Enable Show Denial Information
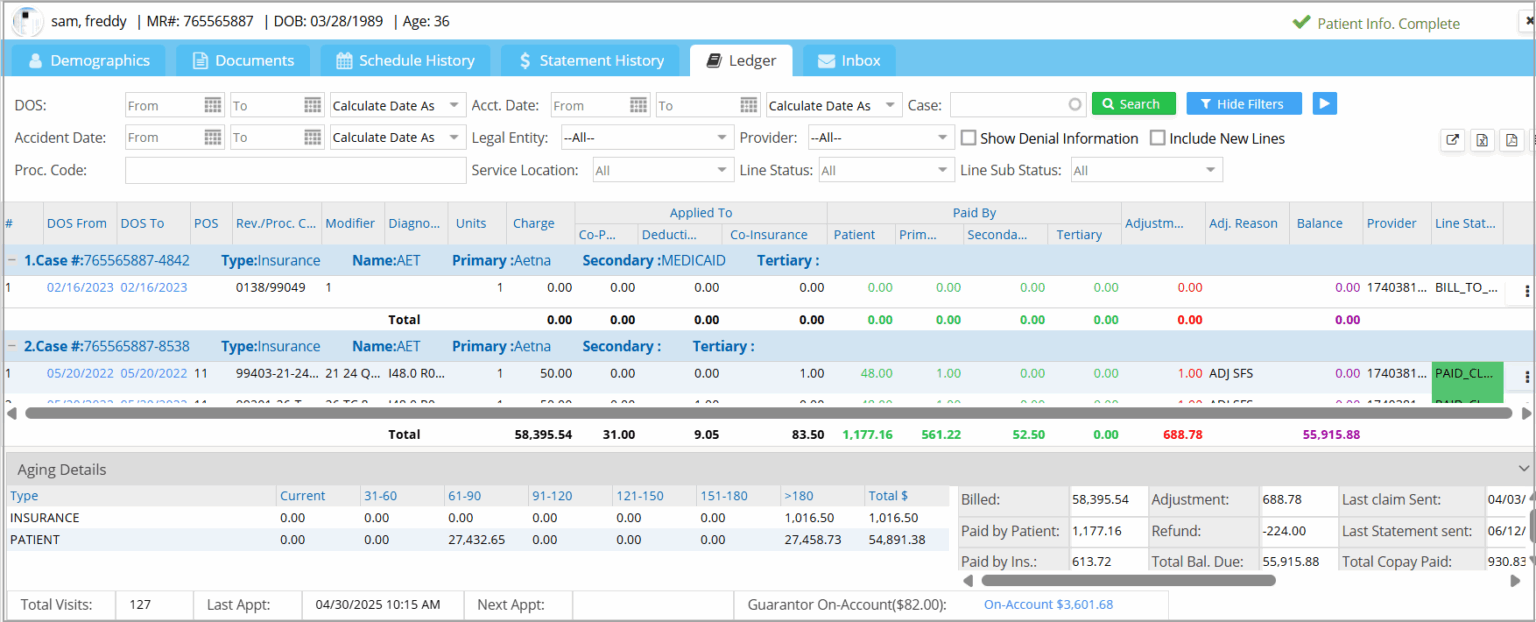Screen dimensions: 1536x622 coord(968,138)
